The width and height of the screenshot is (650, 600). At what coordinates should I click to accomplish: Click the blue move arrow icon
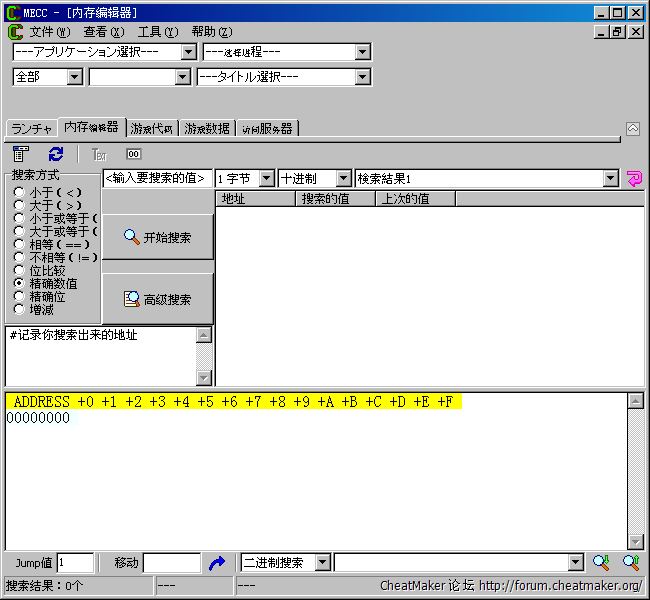217,563
